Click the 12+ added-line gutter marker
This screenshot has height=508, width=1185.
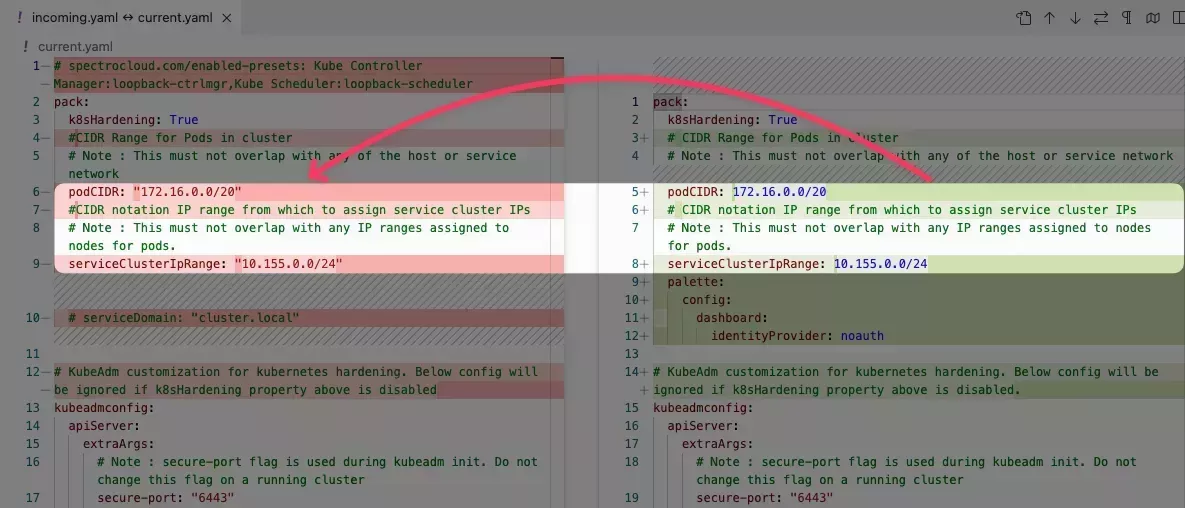(x=636, y=336)
